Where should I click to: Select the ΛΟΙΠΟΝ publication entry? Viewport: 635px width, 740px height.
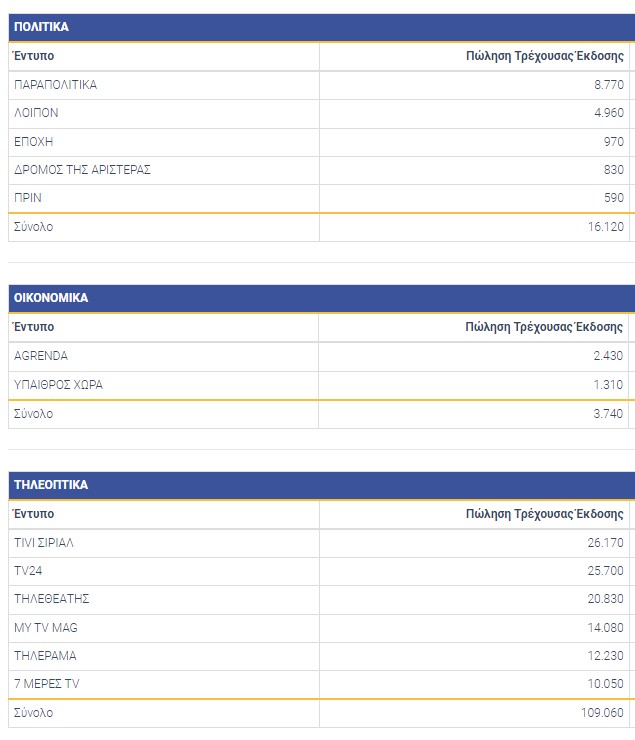(x=36, y=113)
